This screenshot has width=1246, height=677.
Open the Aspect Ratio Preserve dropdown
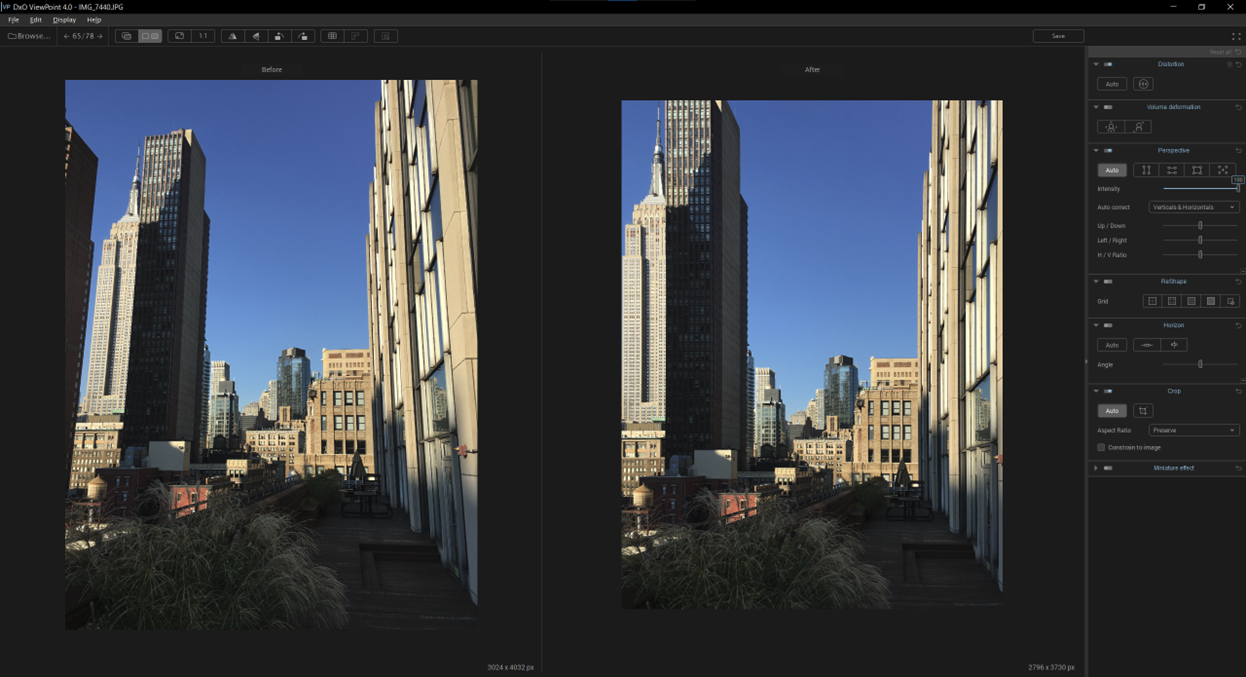(1193, 430)
